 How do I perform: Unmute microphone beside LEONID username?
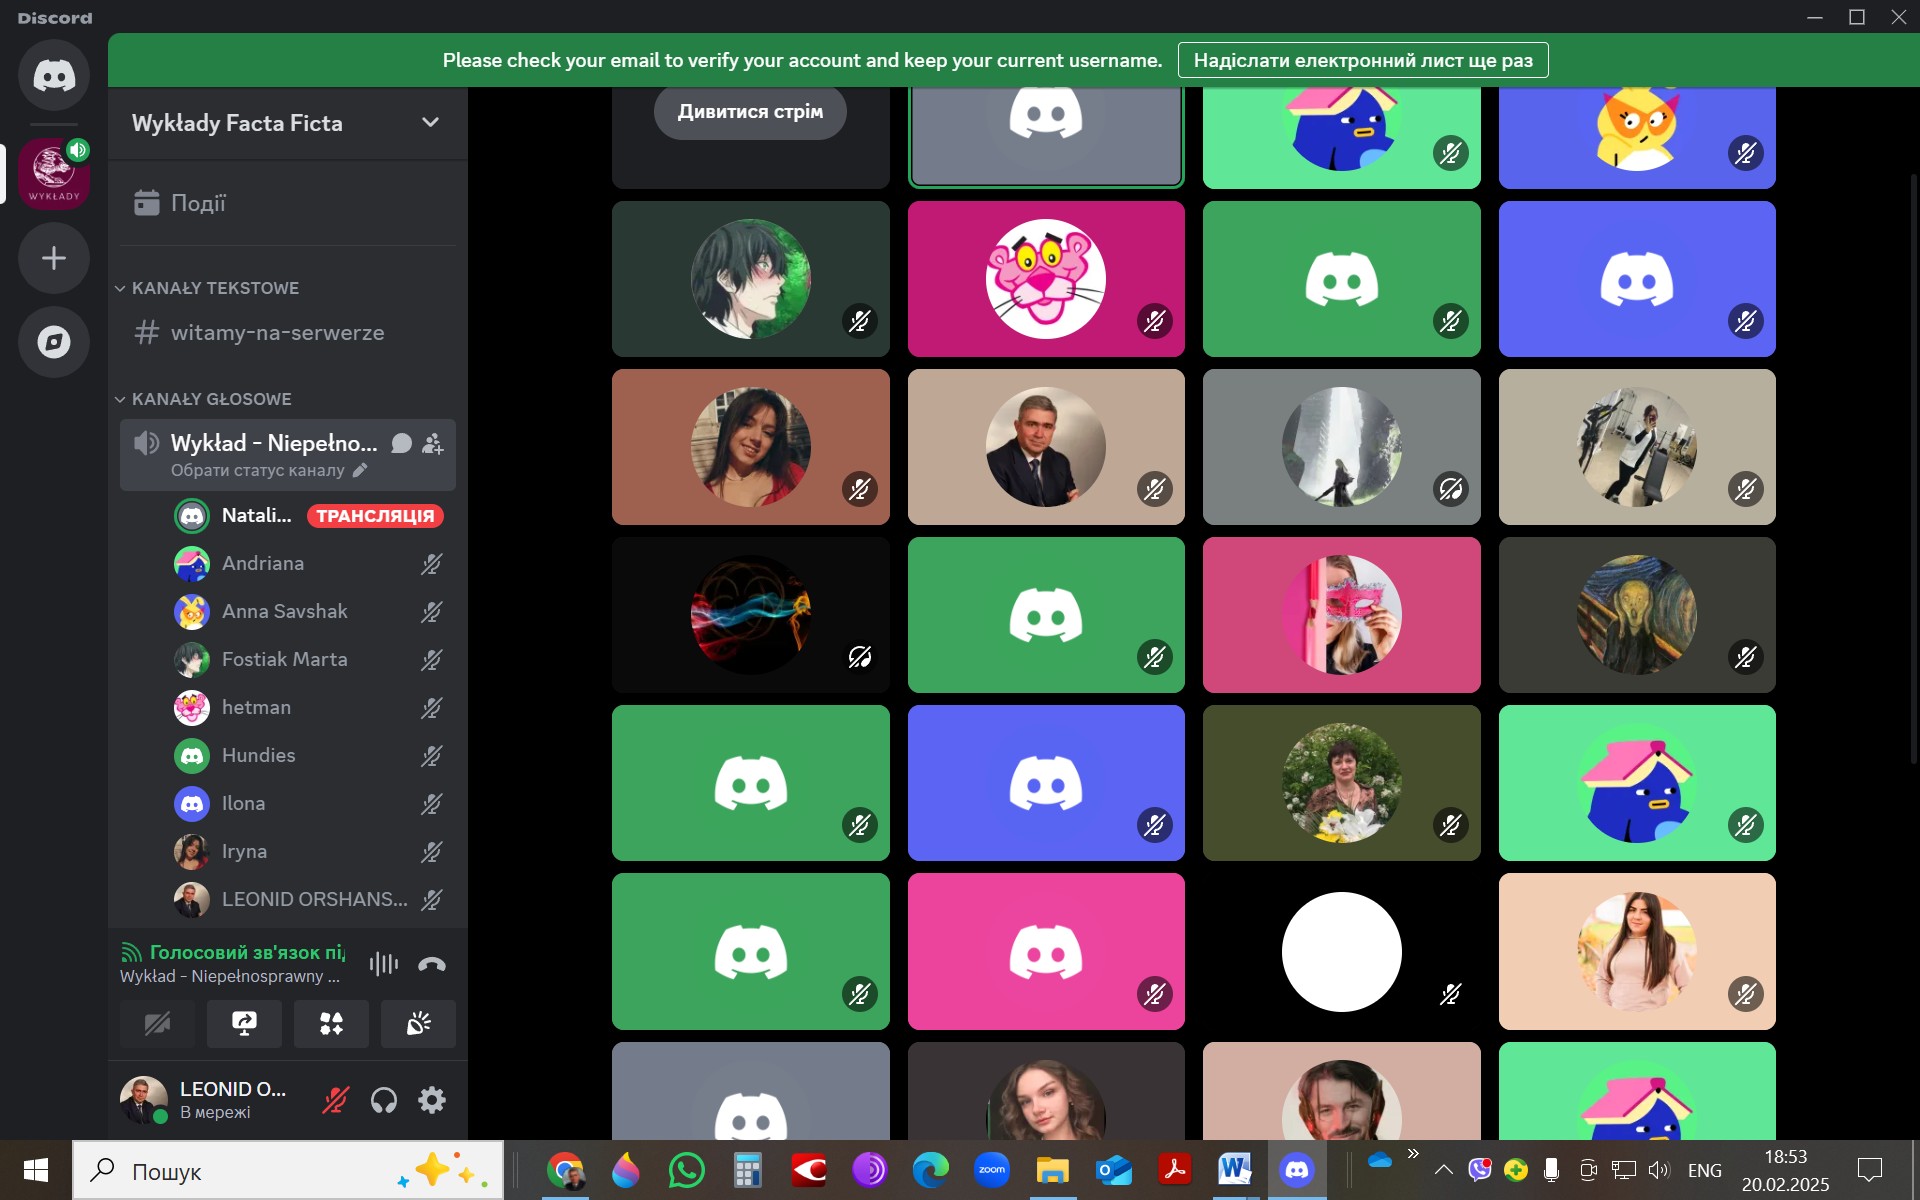pyautogui.click(x=335, y=1100)
